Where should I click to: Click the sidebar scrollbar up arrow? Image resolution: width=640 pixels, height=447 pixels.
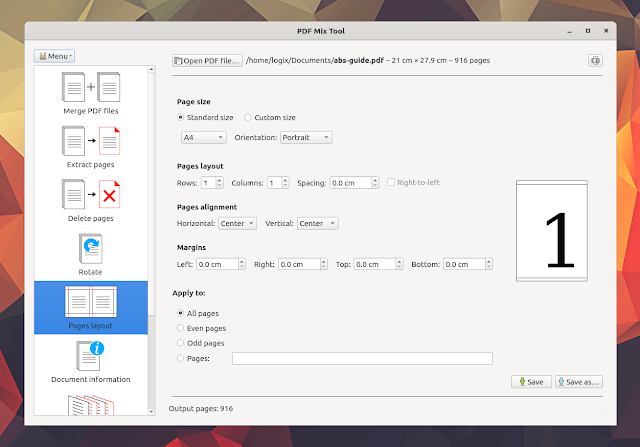pyautogui.click(x=151, y=69)
